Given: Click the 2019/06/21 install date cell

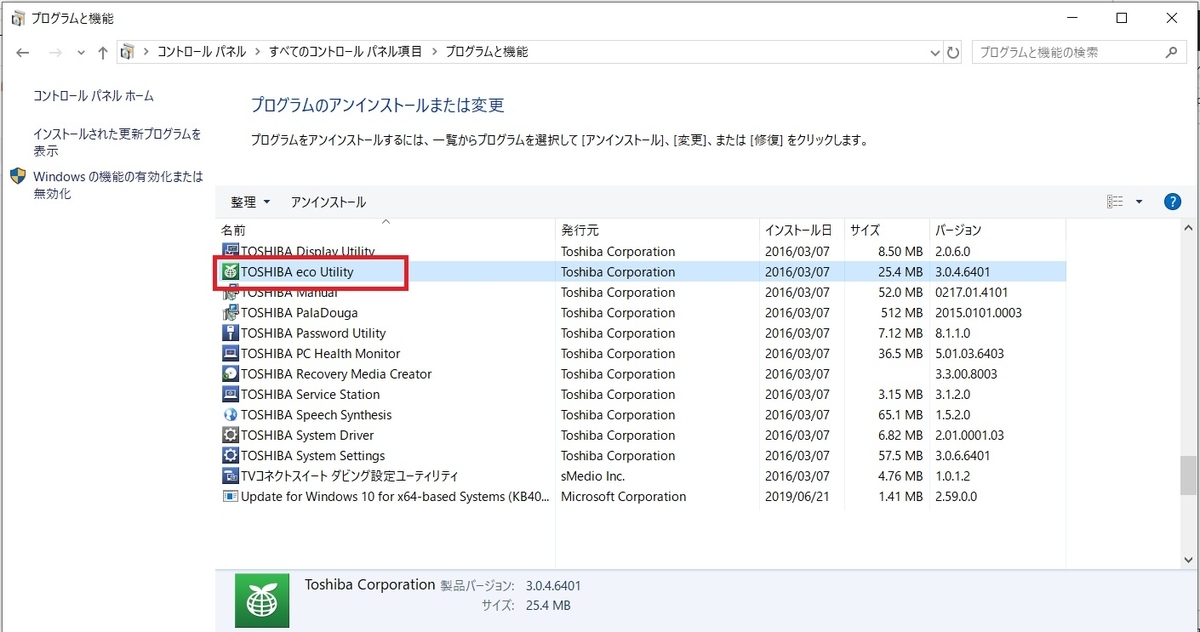Looking at the screenshot, I should pyautogui.click(x=797, y=496).
